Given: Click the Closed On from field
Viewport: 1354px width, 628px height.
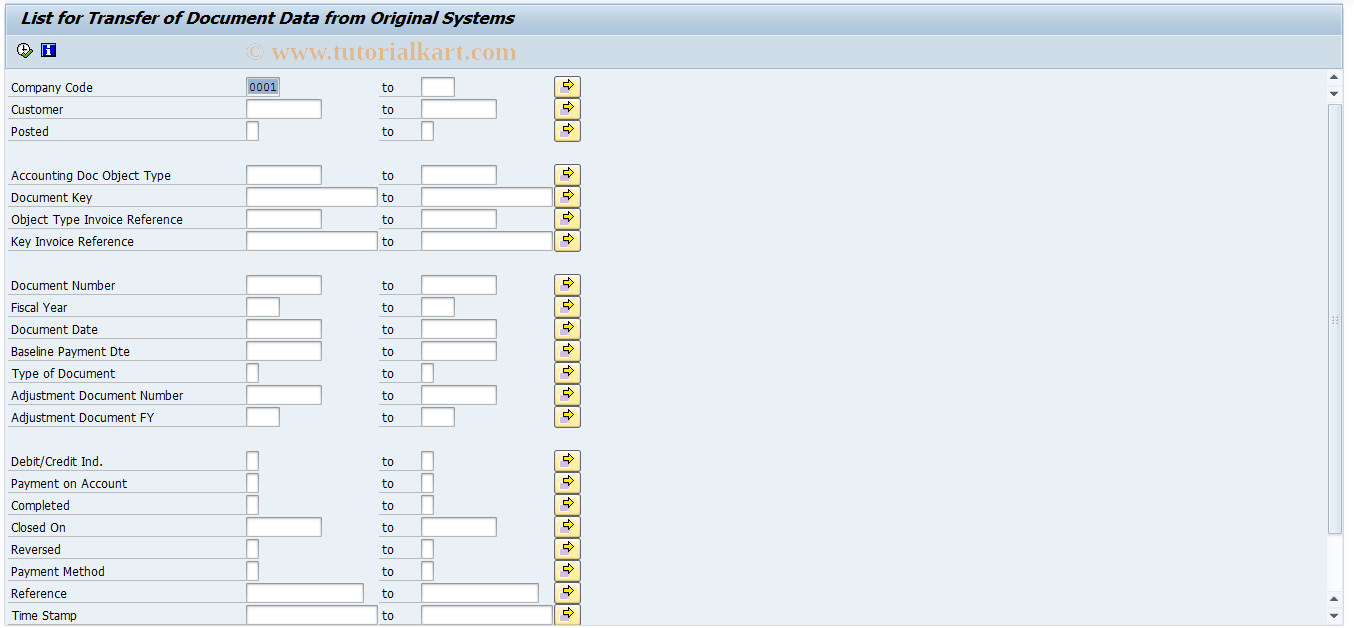Looking at the screenshot, I should [284, 527].
